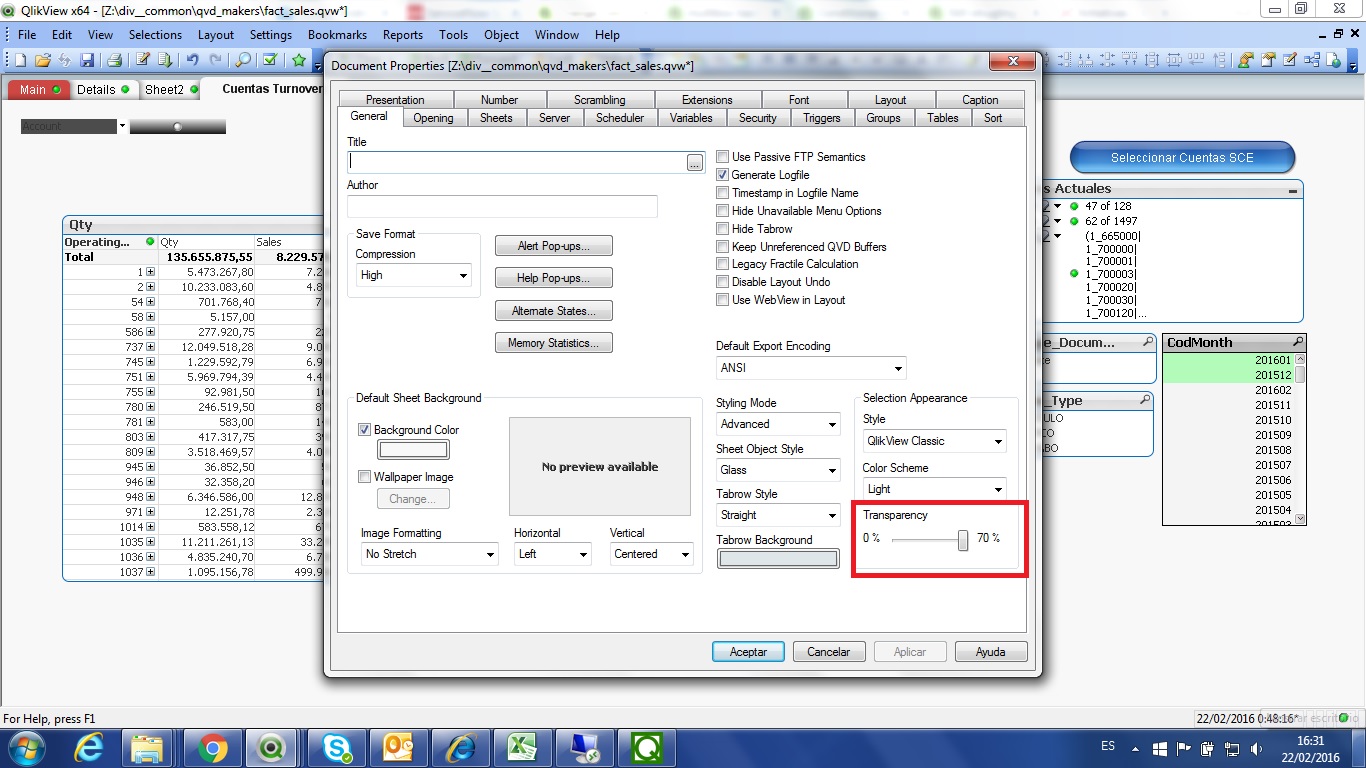Check Disable Layout Undo
Screen dimensions: 1366x768
pyautogui.click(x=723, y=282)
